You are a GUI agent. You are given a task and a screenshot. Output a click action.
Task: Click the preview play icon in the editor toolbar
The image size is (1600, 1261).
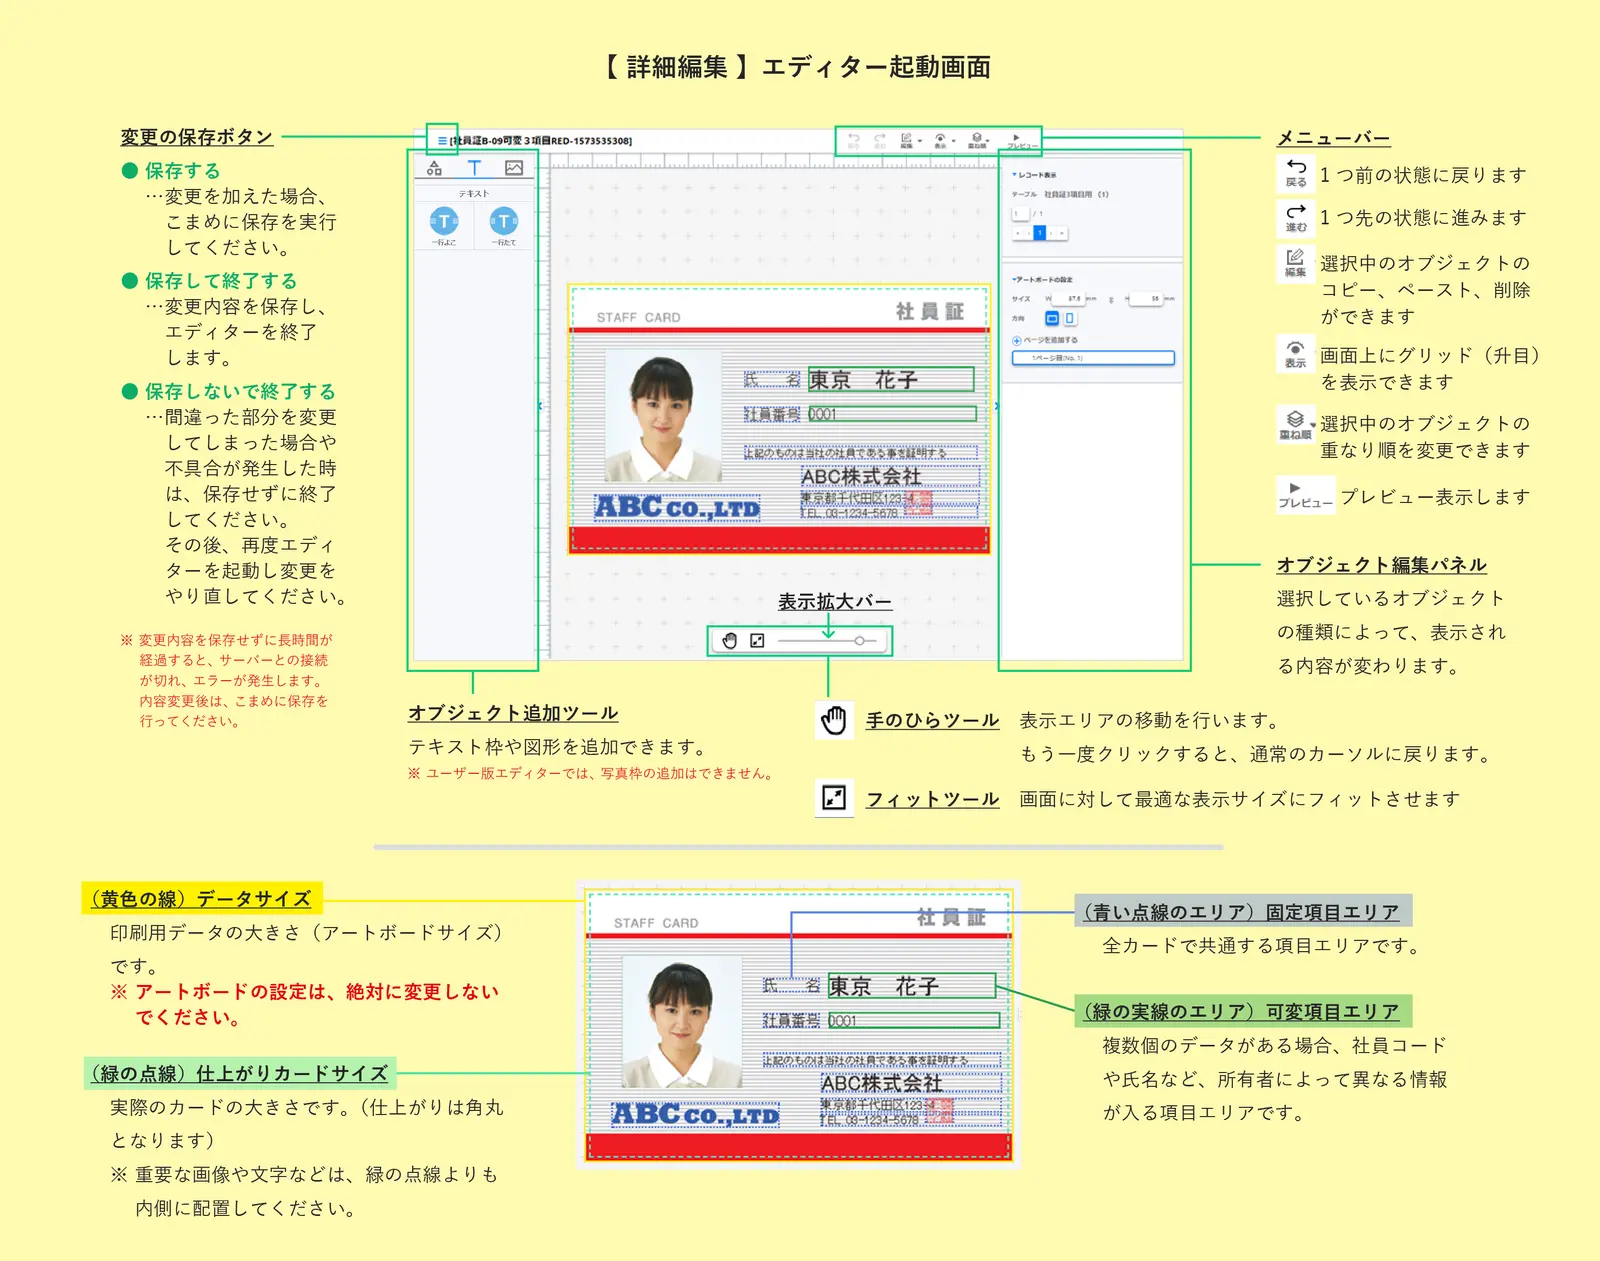pos(1017,137)
